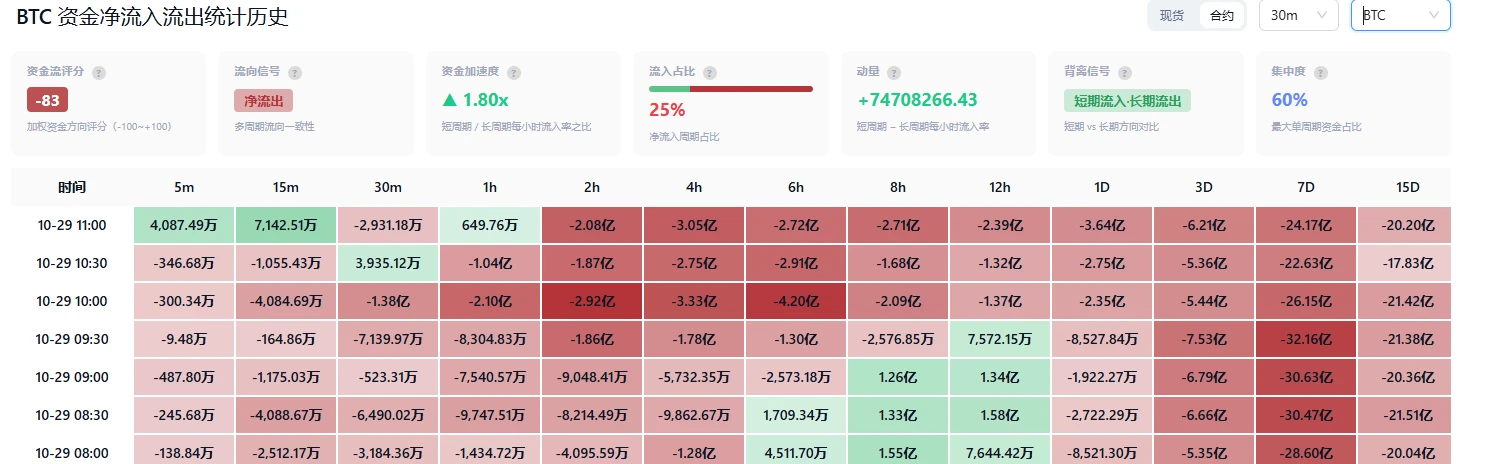
Task: Select the 10-29 09:00 row time
Action: coord(72,377)
